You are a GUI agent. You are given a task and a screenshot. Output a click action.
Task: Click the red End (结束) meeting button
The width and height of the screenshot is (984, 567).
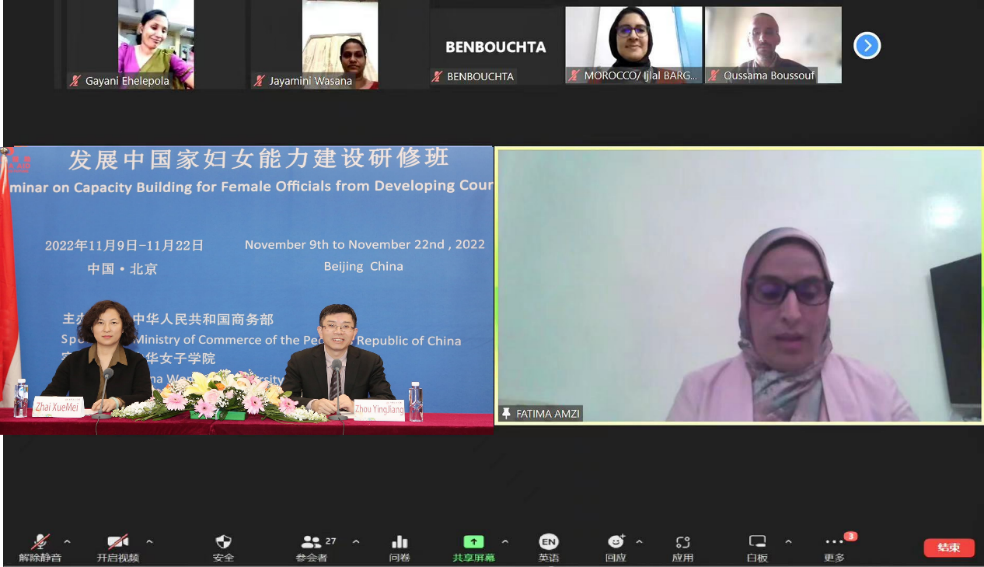[948, 547]
